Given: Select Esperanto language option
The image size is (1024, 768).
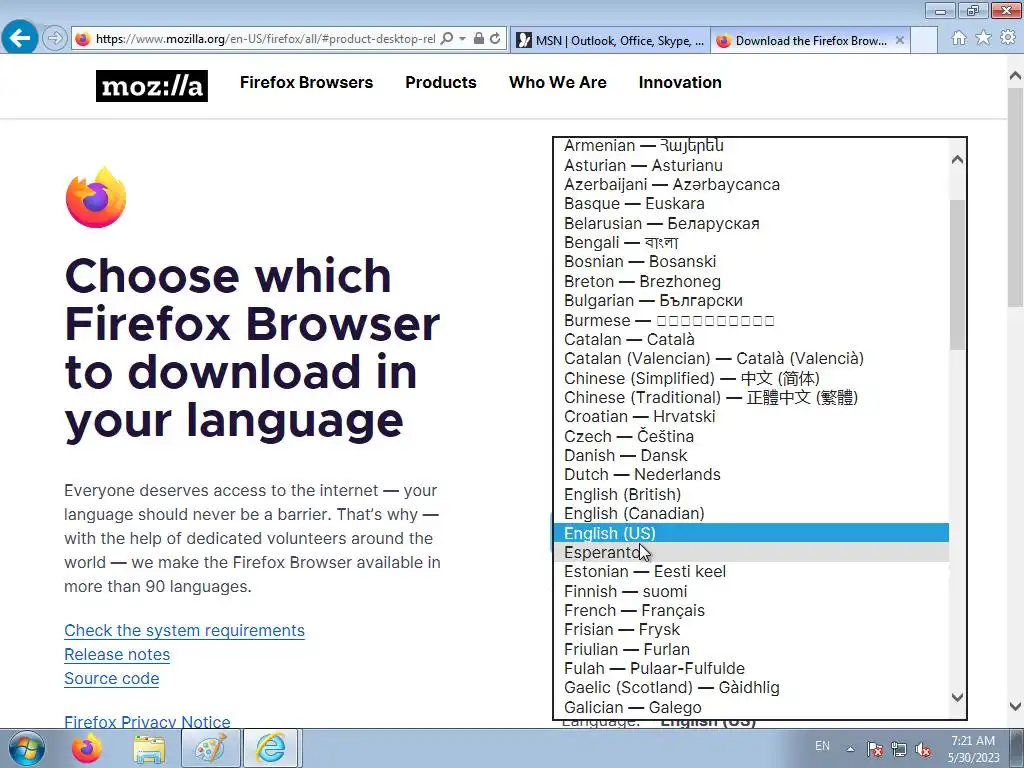Looking at the screenshot, I should tap(751, 552).
